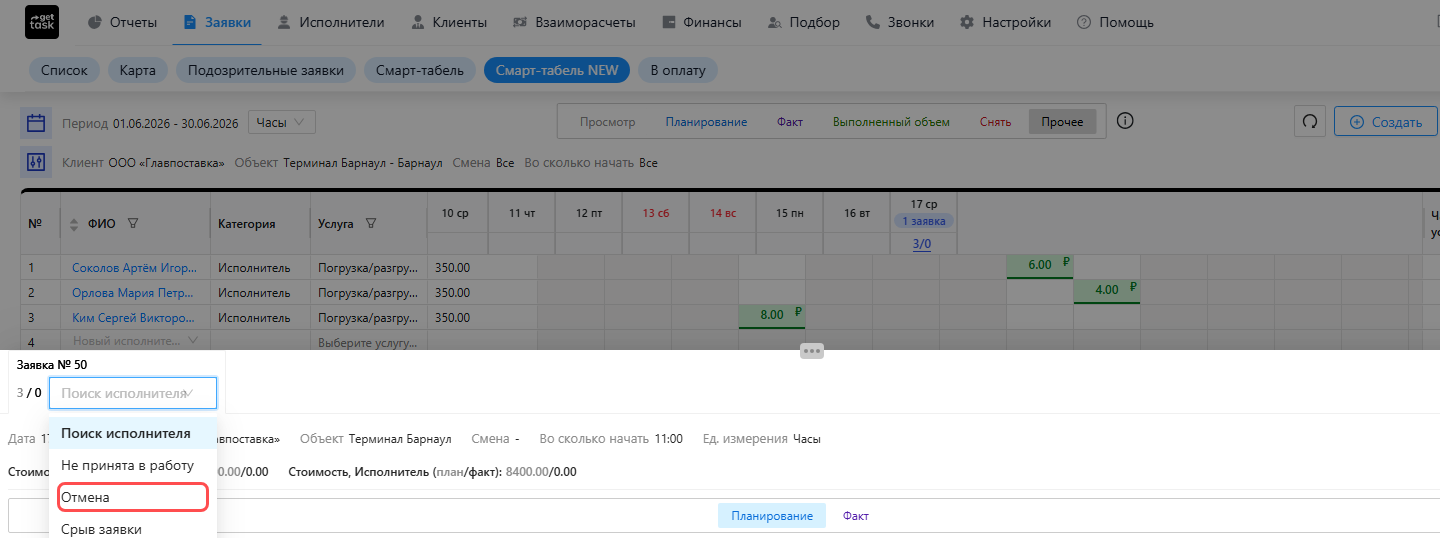Open the filter settings sliders icon
Screen dimensions: 1440x538
coord(36,162)
